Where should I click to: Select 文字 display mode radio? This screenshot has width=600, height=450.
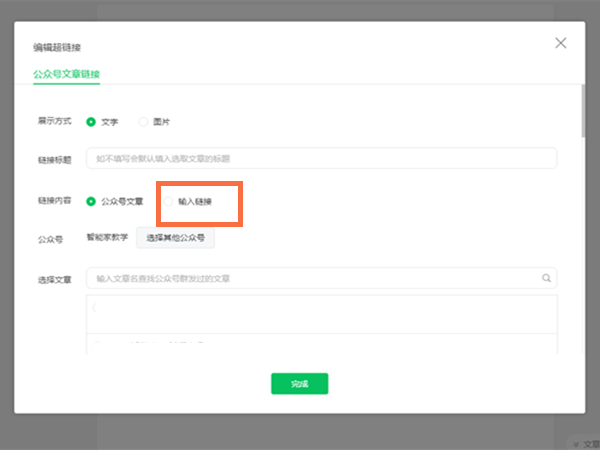(91, 122)
